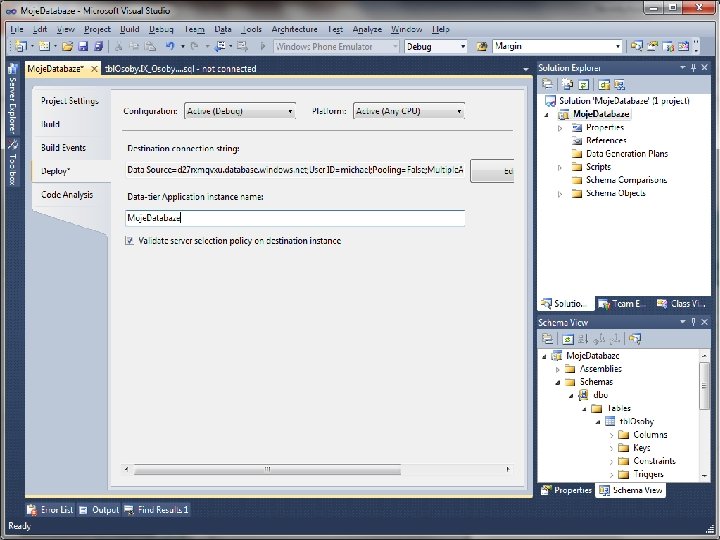Close the MojeDatabaze document tab

click(x=94, y=69)
